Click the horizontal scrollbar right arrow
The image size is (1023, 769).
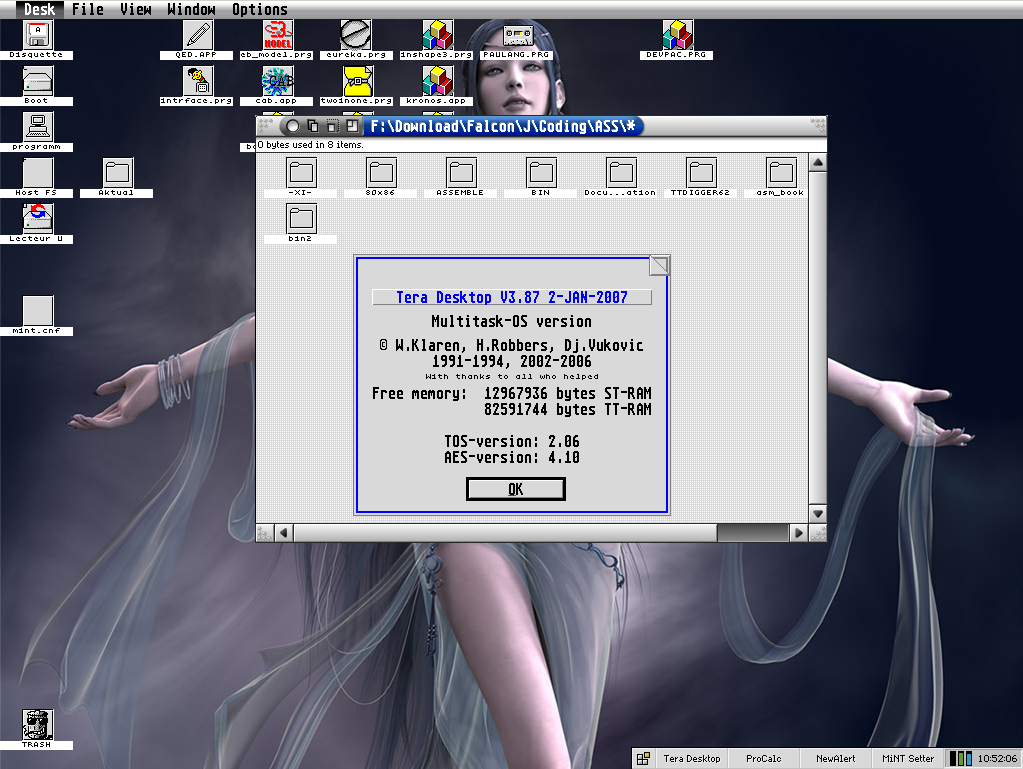pos(799,533)
